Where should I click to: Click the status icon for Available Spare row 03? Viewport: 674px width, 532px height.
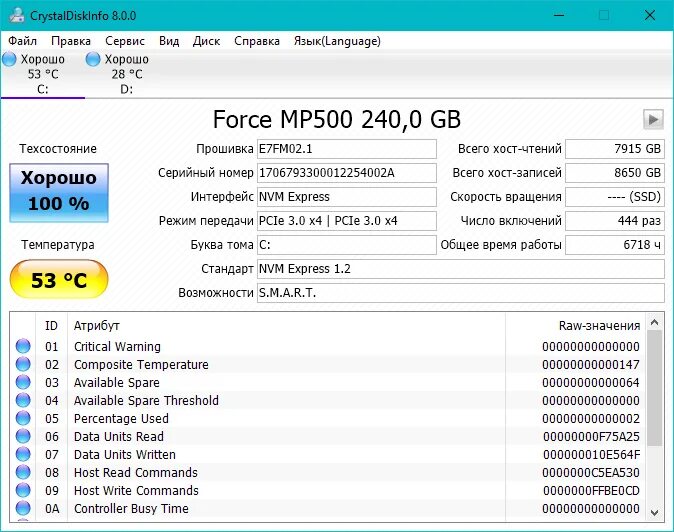(x=23, y=382)
